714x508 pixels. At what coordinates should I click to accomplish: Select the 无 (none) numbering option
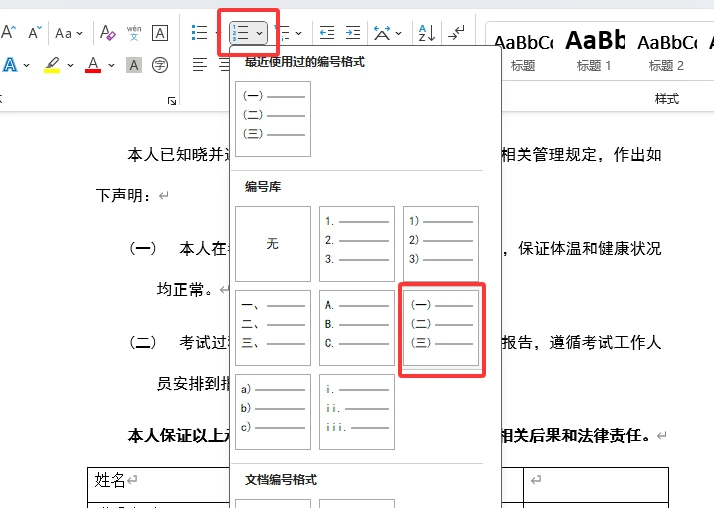(x=273, y=244)
